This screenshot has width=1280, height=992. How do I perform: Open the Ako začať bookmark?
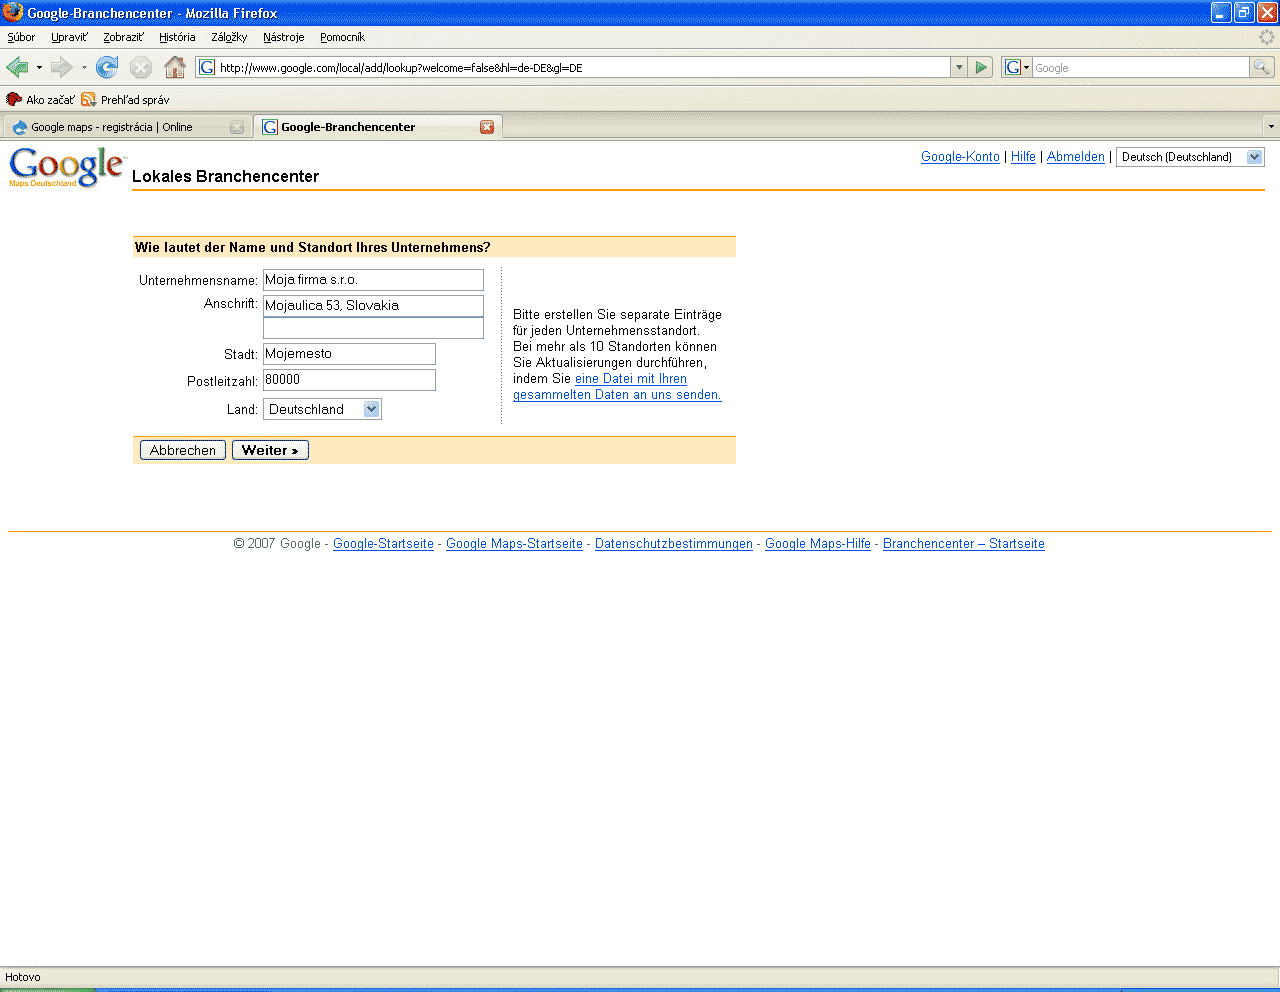tap(40, 99)
